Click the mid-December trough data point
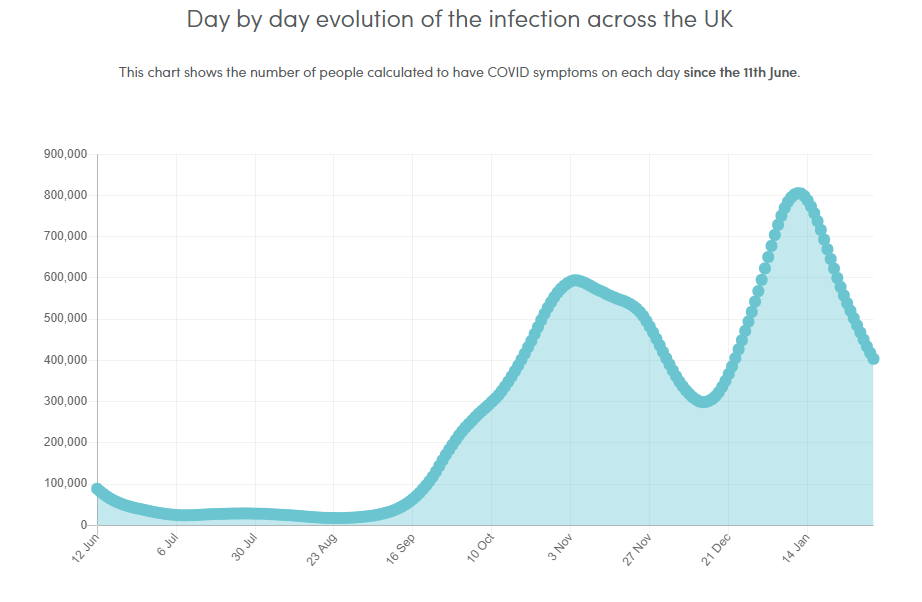 (704, 401)
